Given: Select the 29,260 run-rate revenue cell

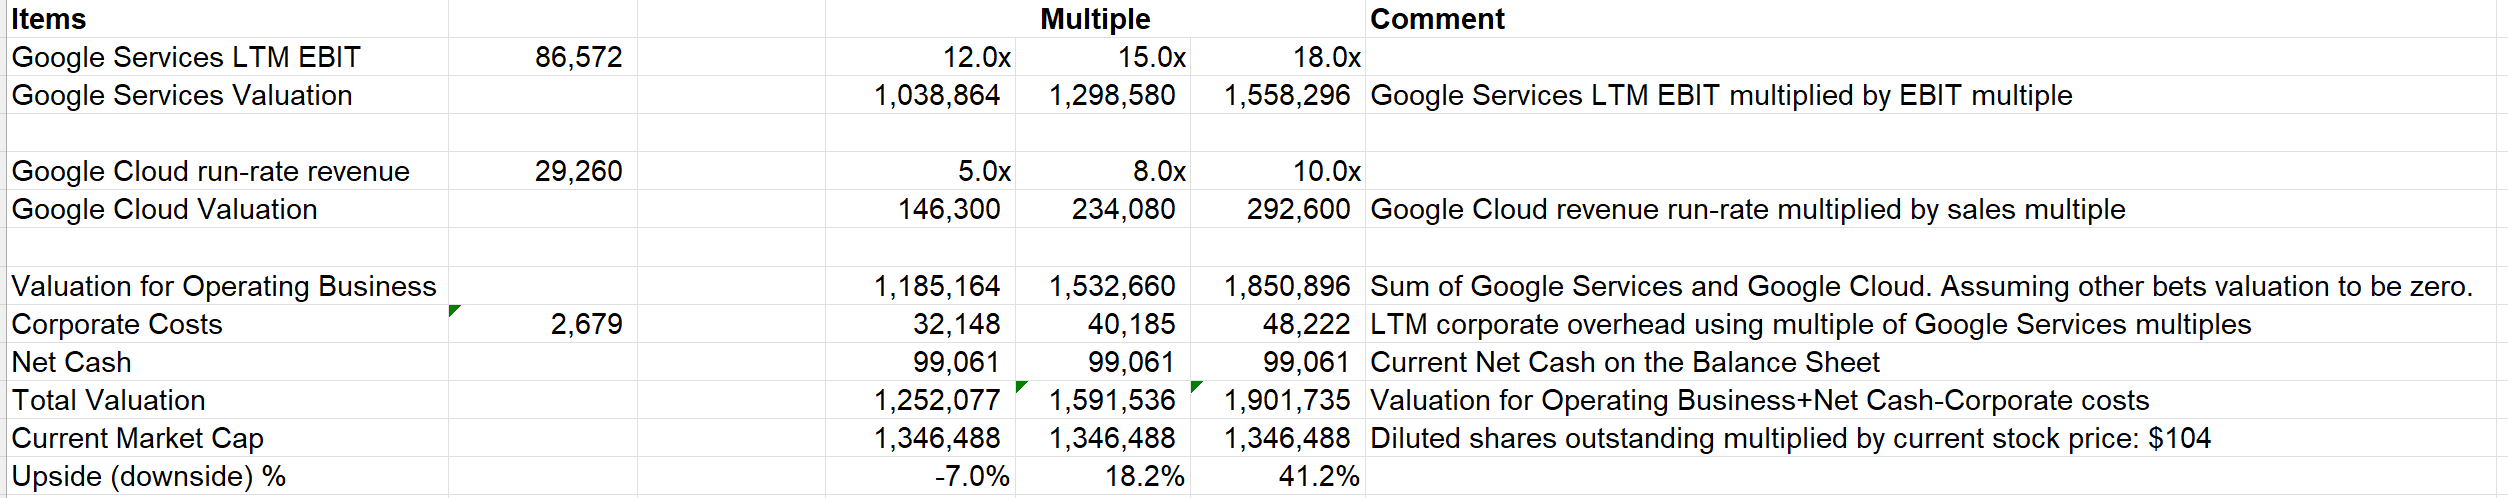Looking at the screenshot, I should [543, 171].
